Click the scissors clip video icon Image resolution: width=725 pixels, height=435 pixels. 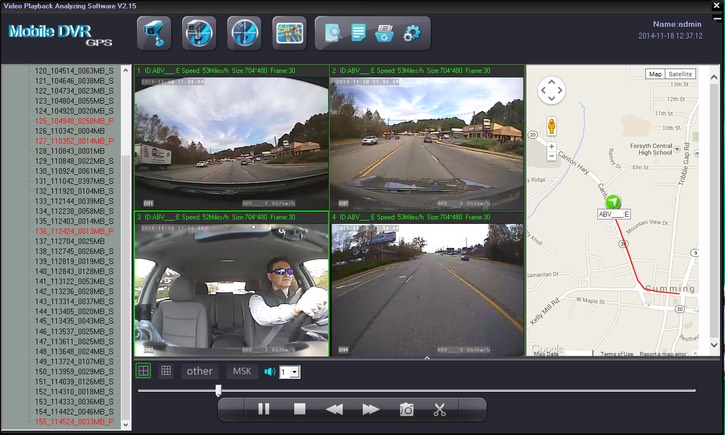click(439, 409)
